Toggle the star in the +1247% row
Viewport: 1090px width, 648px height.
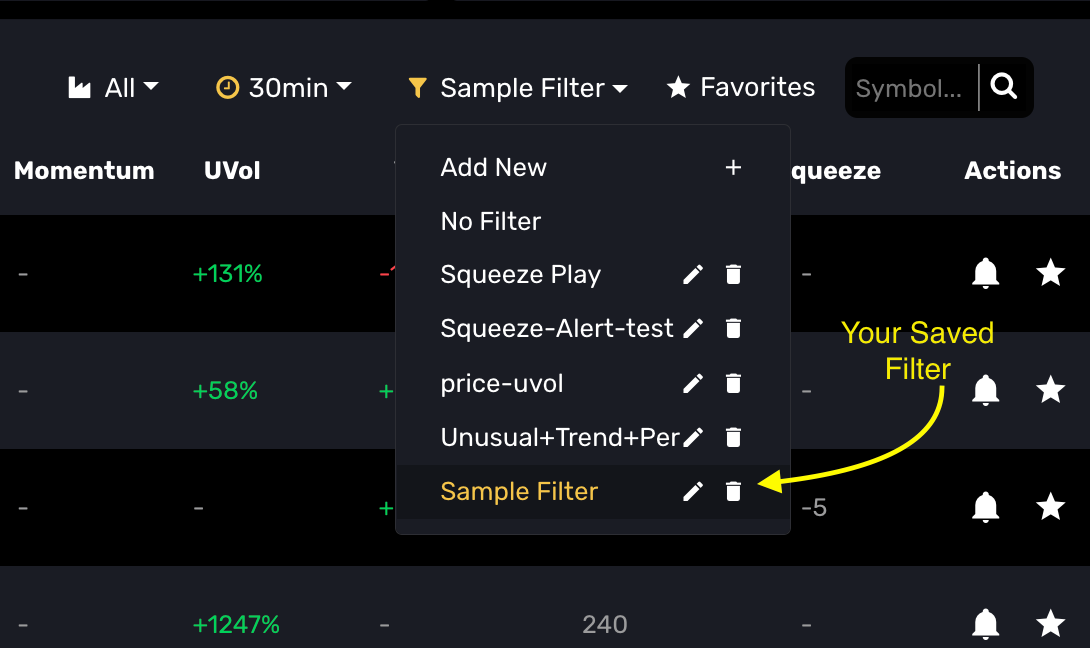coord(1050,623)
